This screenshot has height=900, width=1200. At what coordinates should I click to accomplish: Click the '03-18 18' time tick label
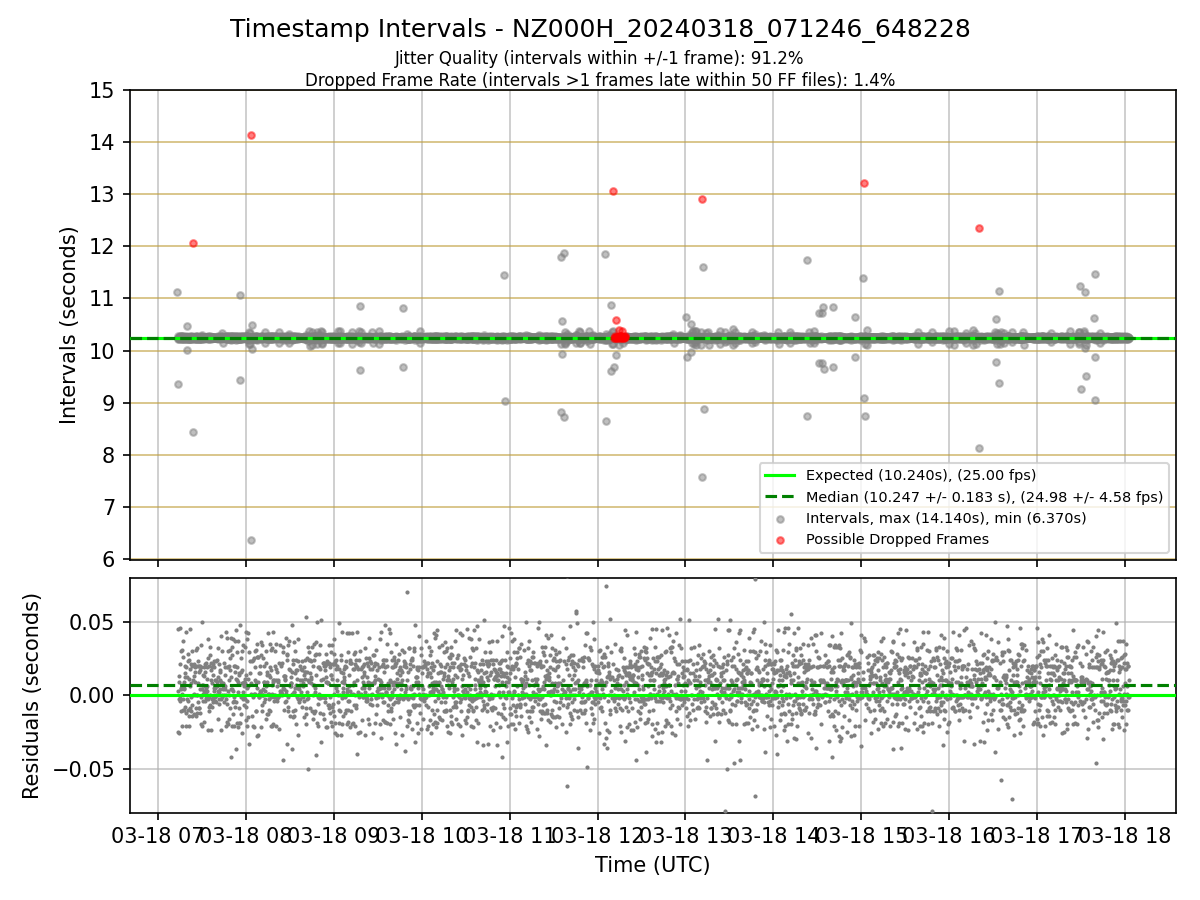1125,835
